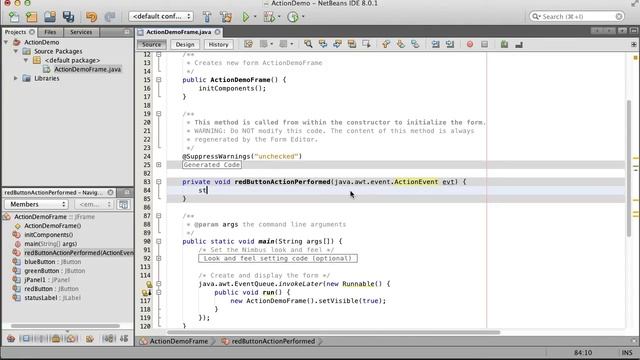Image resolution: width=640 pixels, height=360 pixels.
Task: Click ActionDemoFrame in bottom breadcrumb
Action: (x=178, y=341)
